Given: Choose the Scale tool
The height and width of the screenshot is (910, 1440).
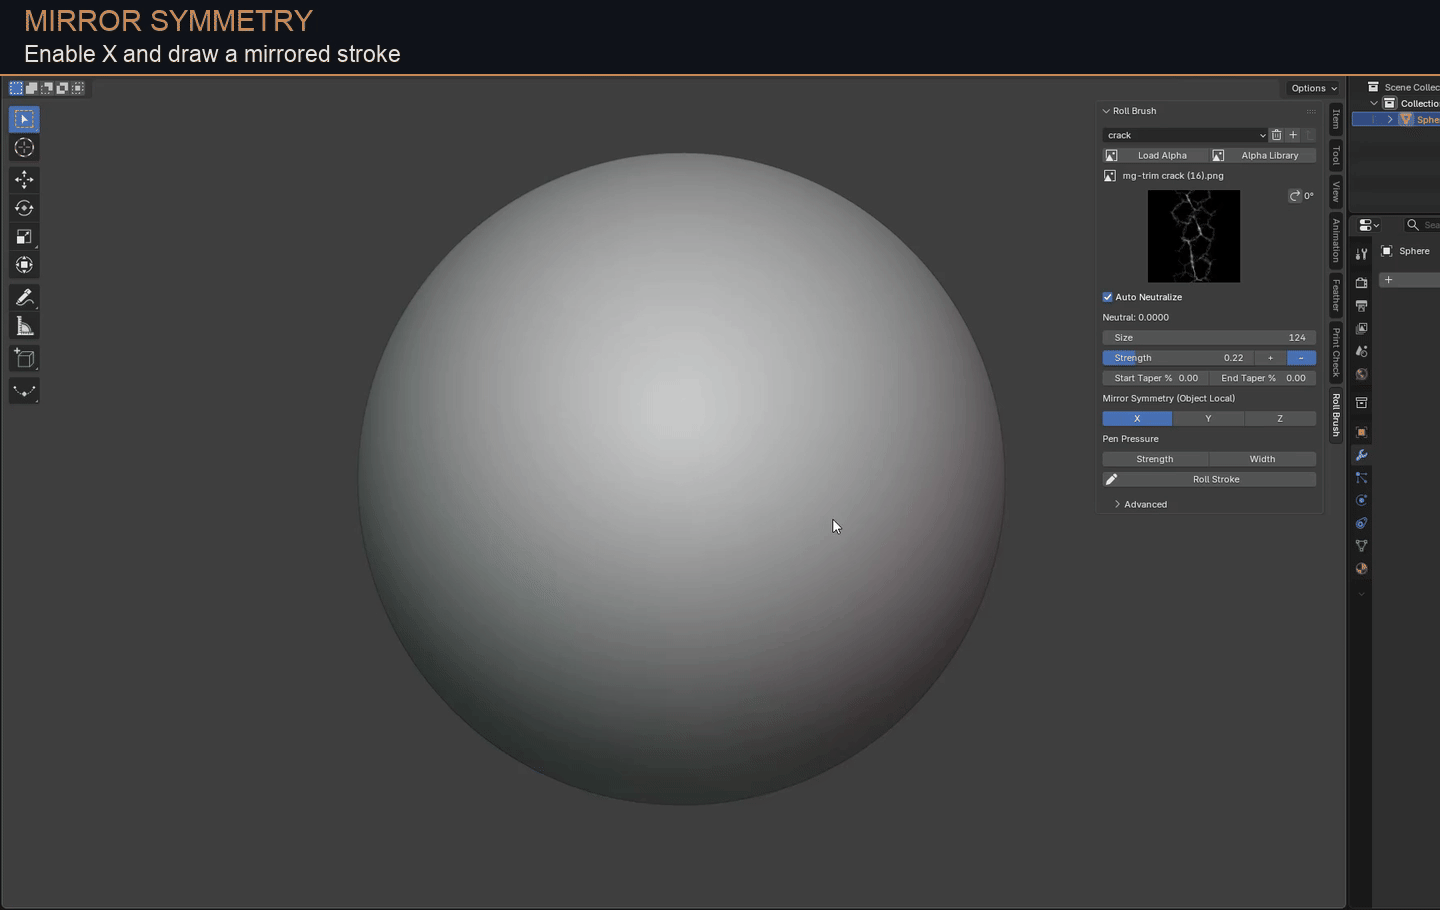Looking at the screenshot, I should pos(24,237).
